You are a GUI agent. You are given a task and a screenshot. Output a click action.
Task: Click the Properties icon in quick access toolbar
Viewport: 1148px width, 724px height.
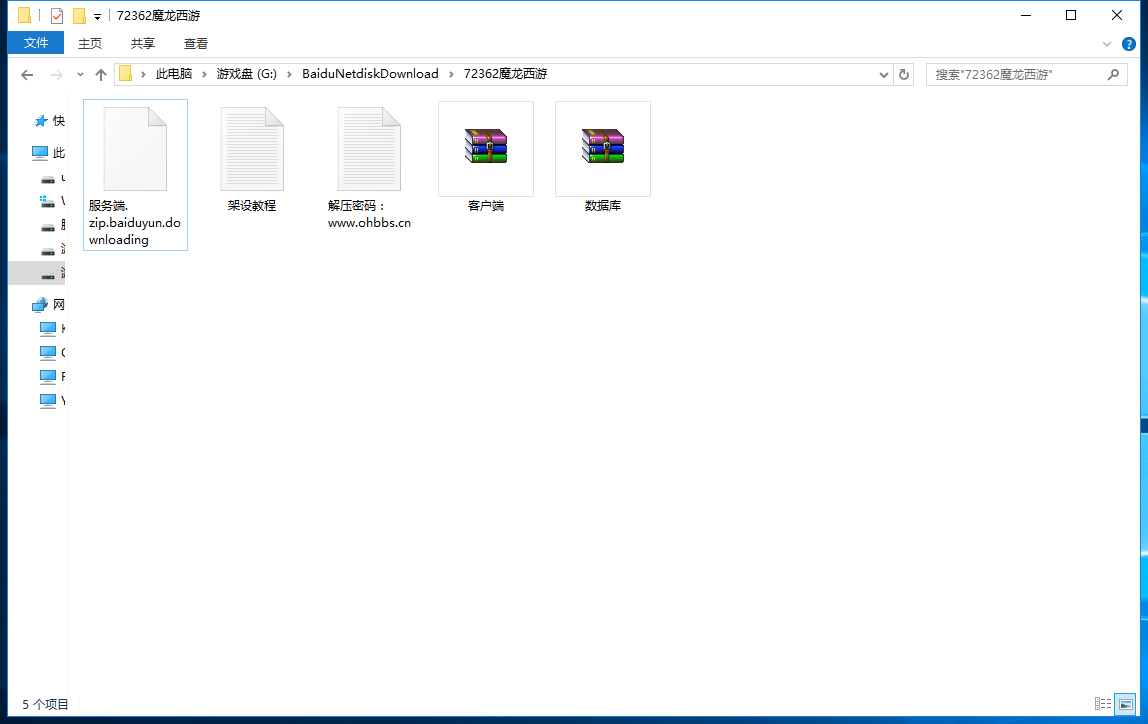[x=57, y=16]
